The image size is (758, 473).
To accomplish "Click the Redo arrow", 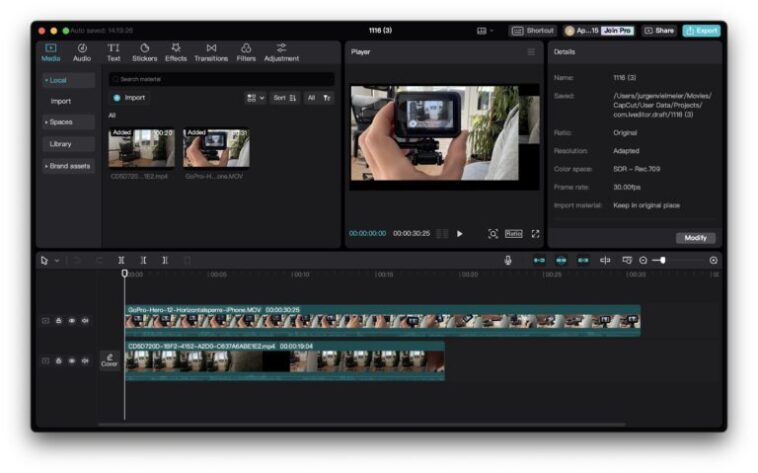I will point(99,260).
